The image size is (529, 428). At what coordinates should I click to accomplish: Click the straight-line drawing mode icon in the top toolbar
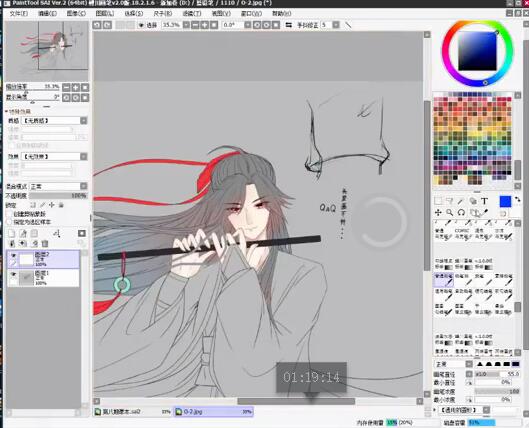coord(348,25)
